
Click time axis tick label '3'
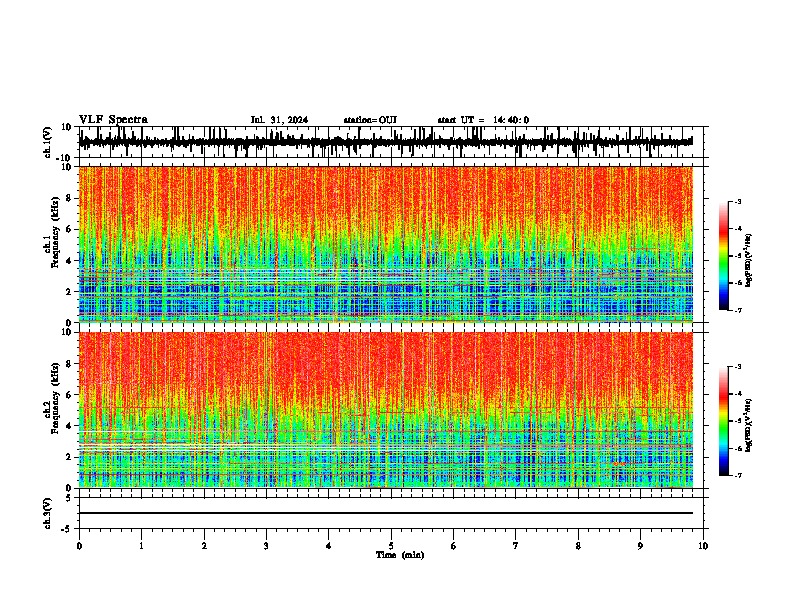[x=266, y=546]
